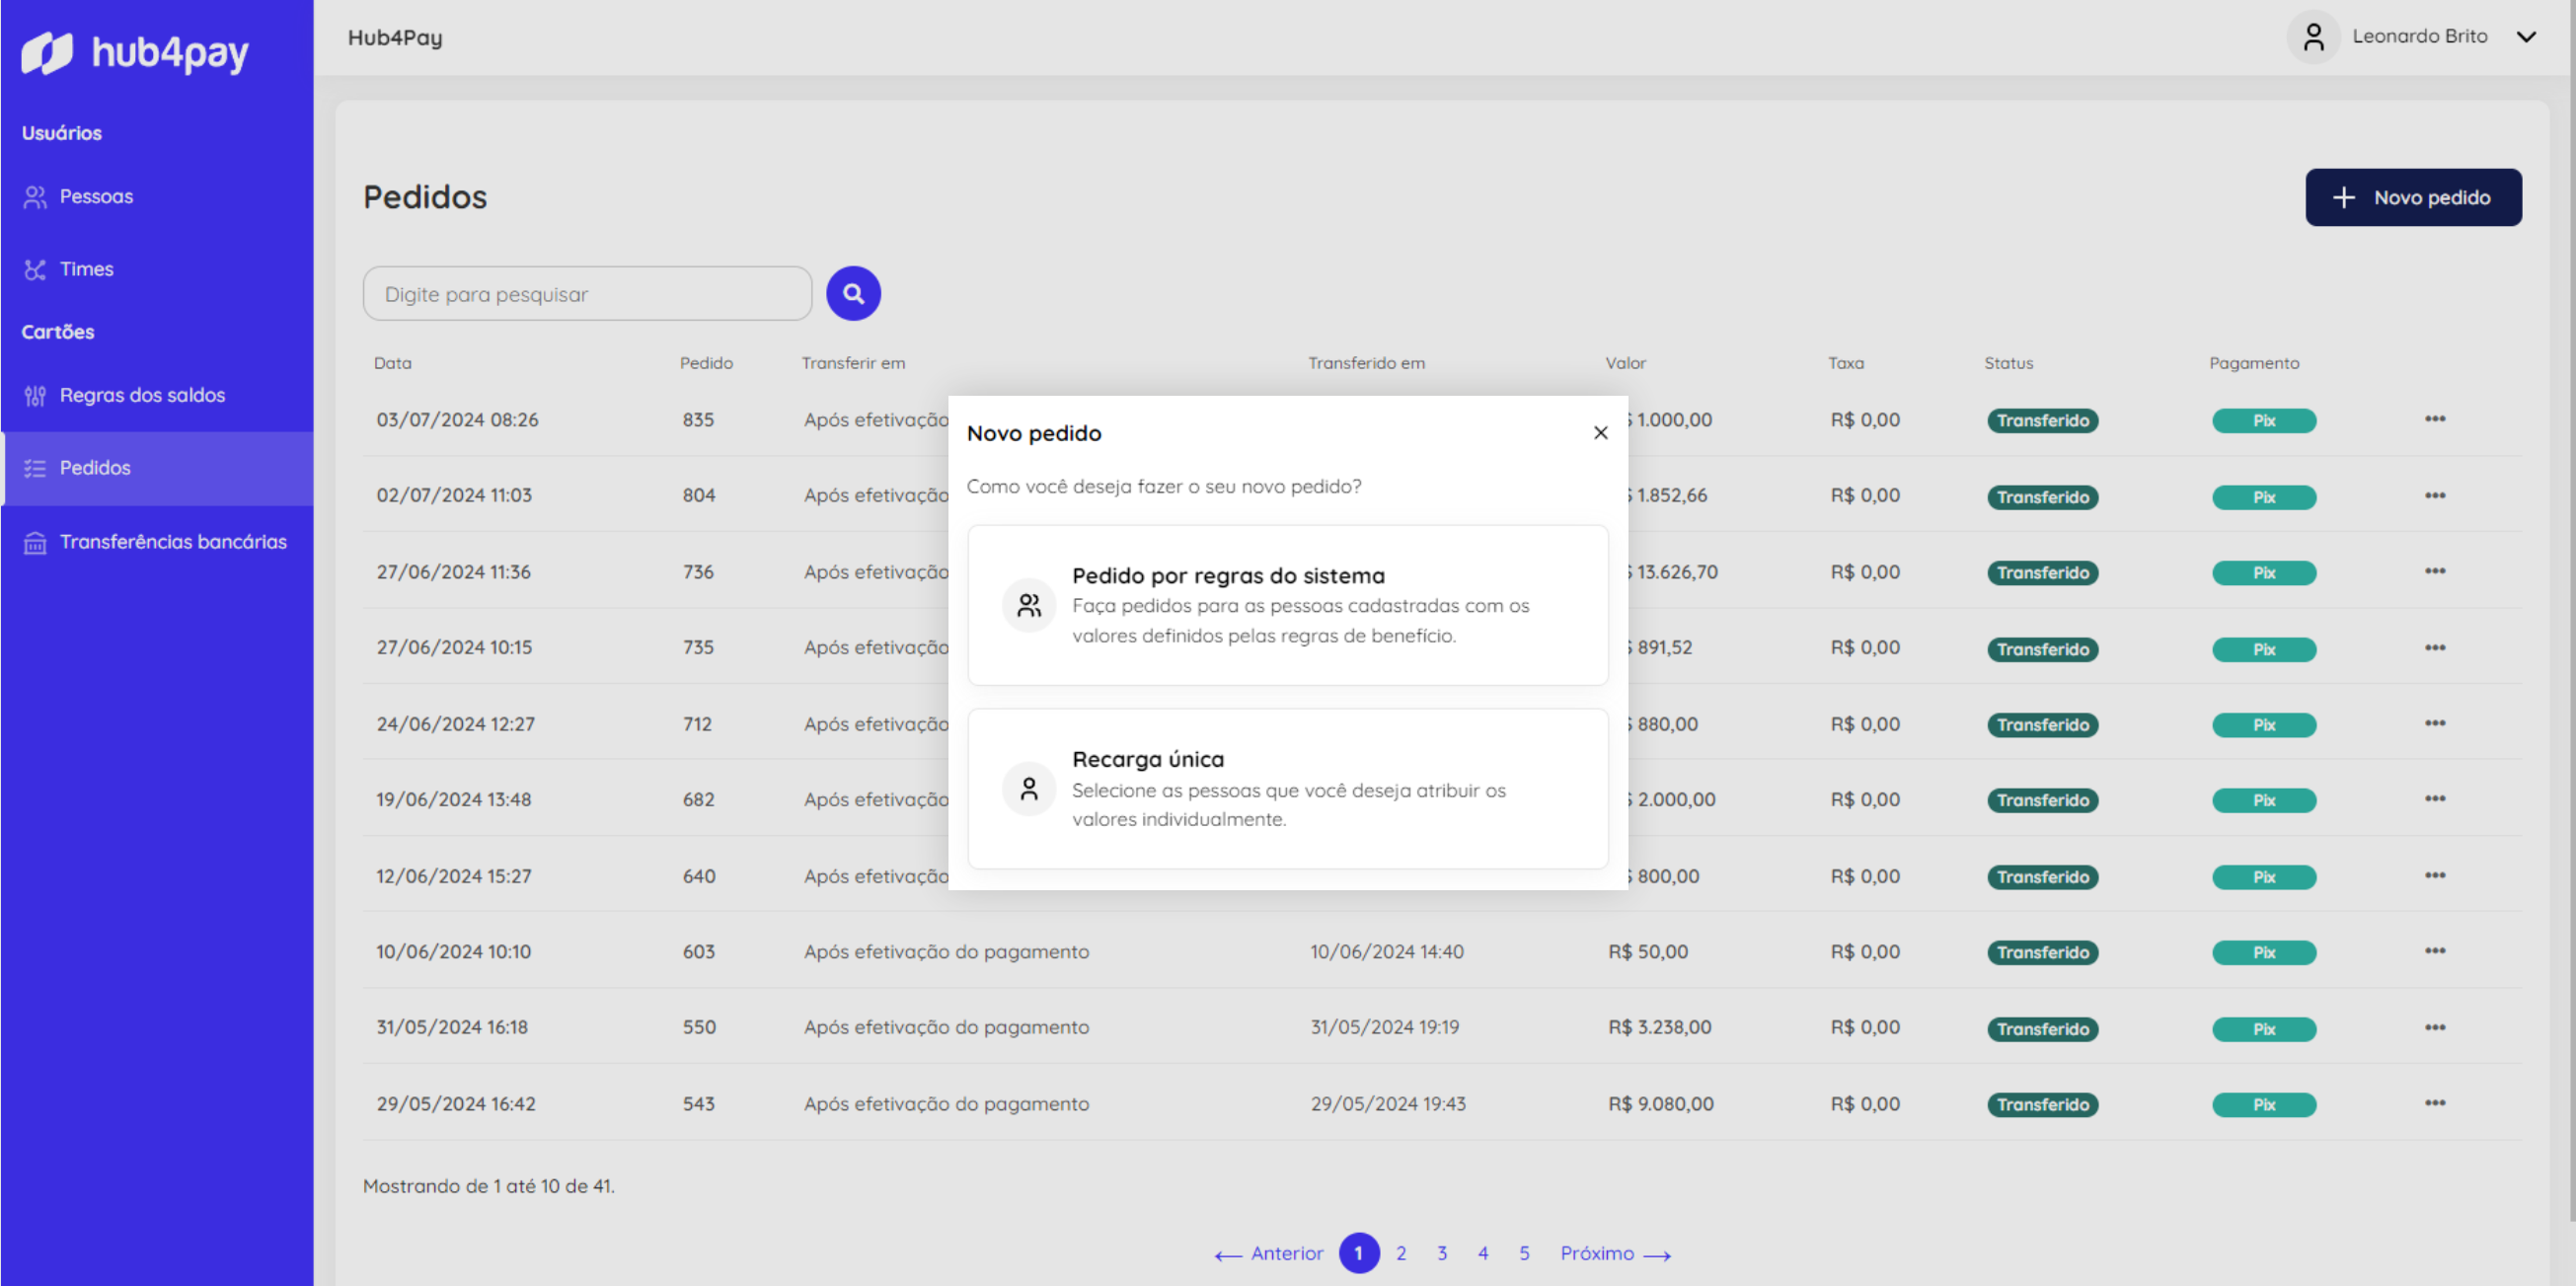
Task: Open actions menu for order 736
Action: pyautogui.click(x=2434, y=571)
